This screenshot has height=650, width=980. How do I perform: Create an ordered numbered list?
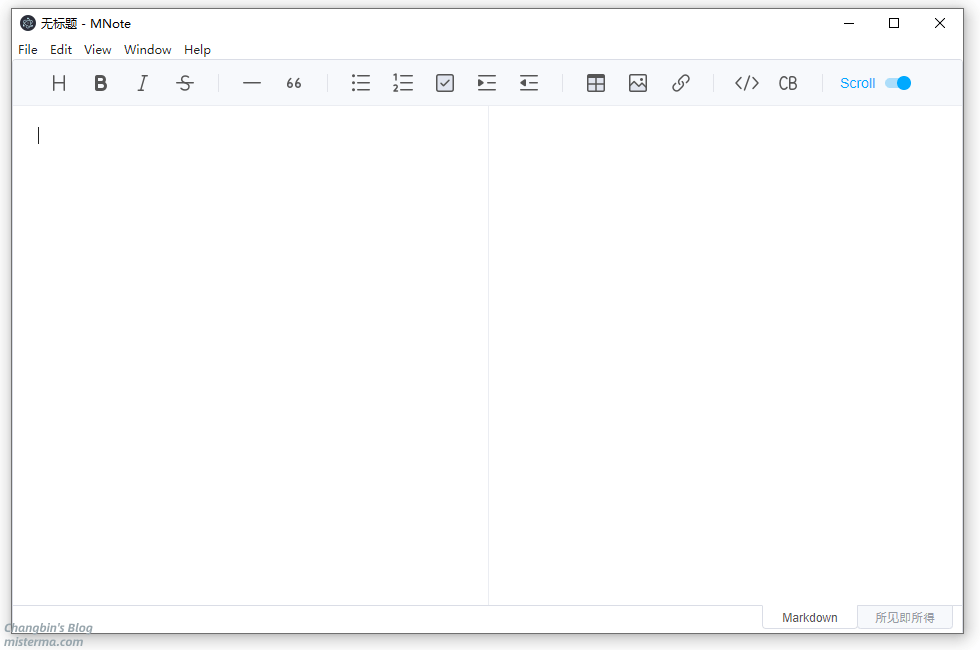coord(403,83)
